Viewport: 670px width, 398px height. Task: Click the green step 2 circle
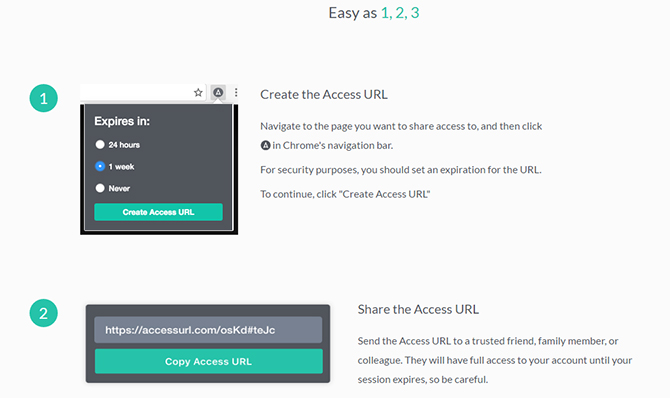click(44, 313)
